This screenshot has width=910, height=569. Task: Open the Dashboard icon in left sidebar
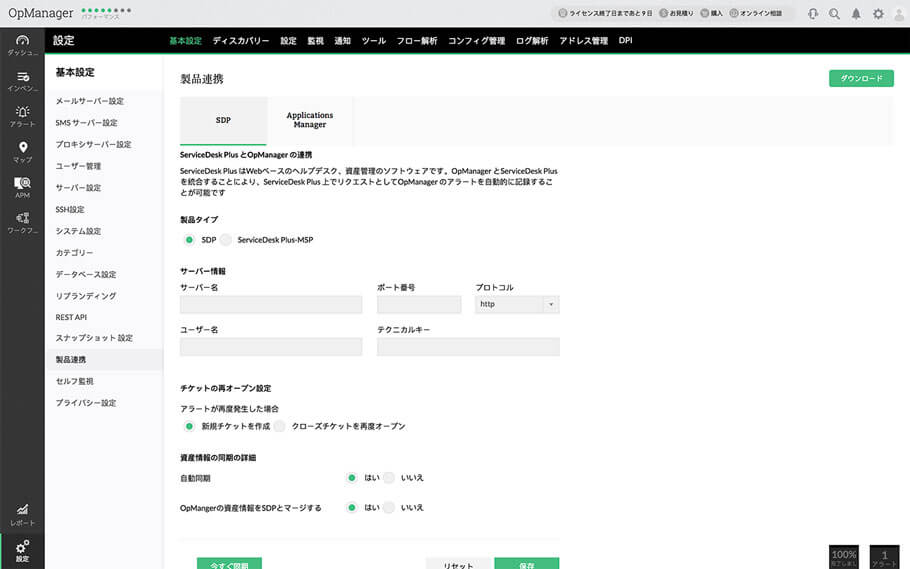tap(22, 45)
